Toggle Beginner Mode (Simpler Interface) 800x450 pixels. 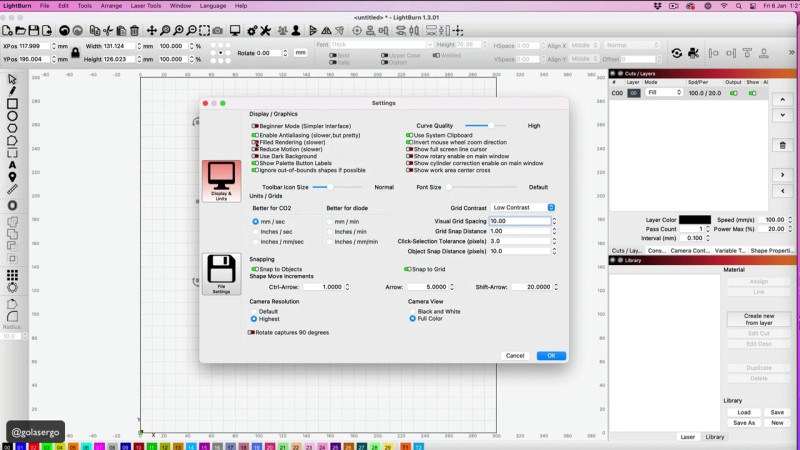(254, 126)
